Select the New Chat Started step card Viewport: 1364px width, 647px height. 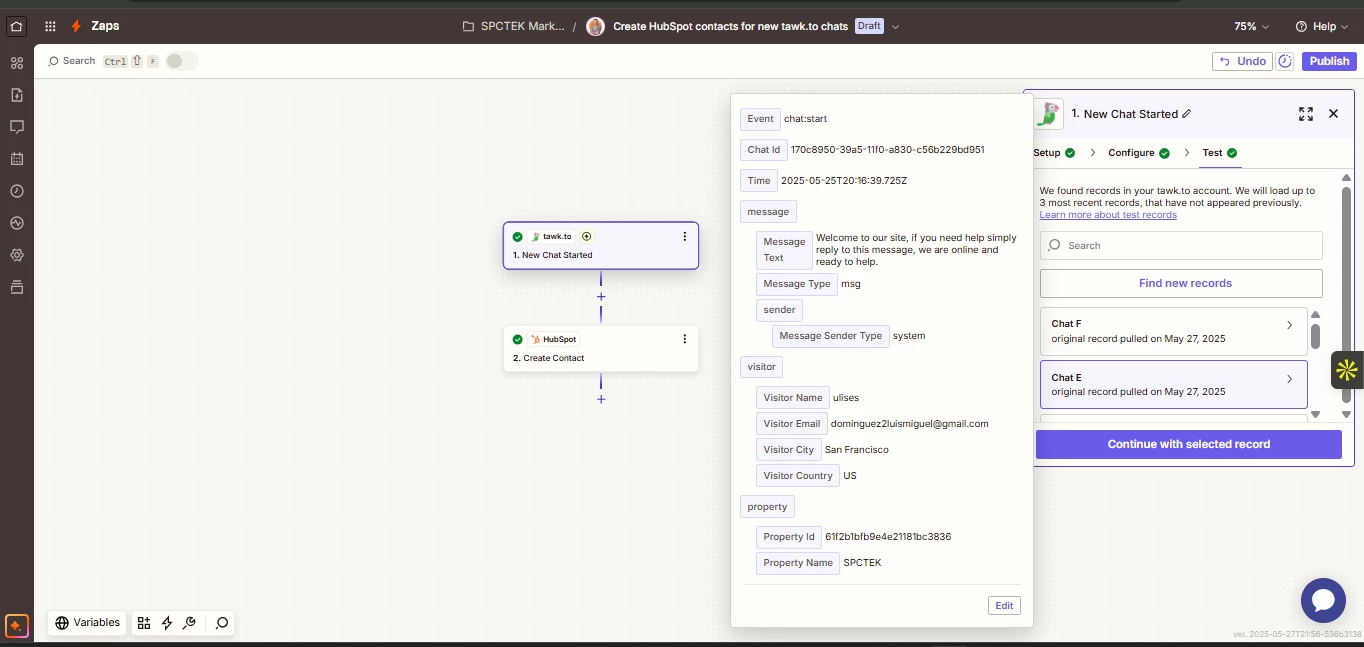tap(601, 245)
